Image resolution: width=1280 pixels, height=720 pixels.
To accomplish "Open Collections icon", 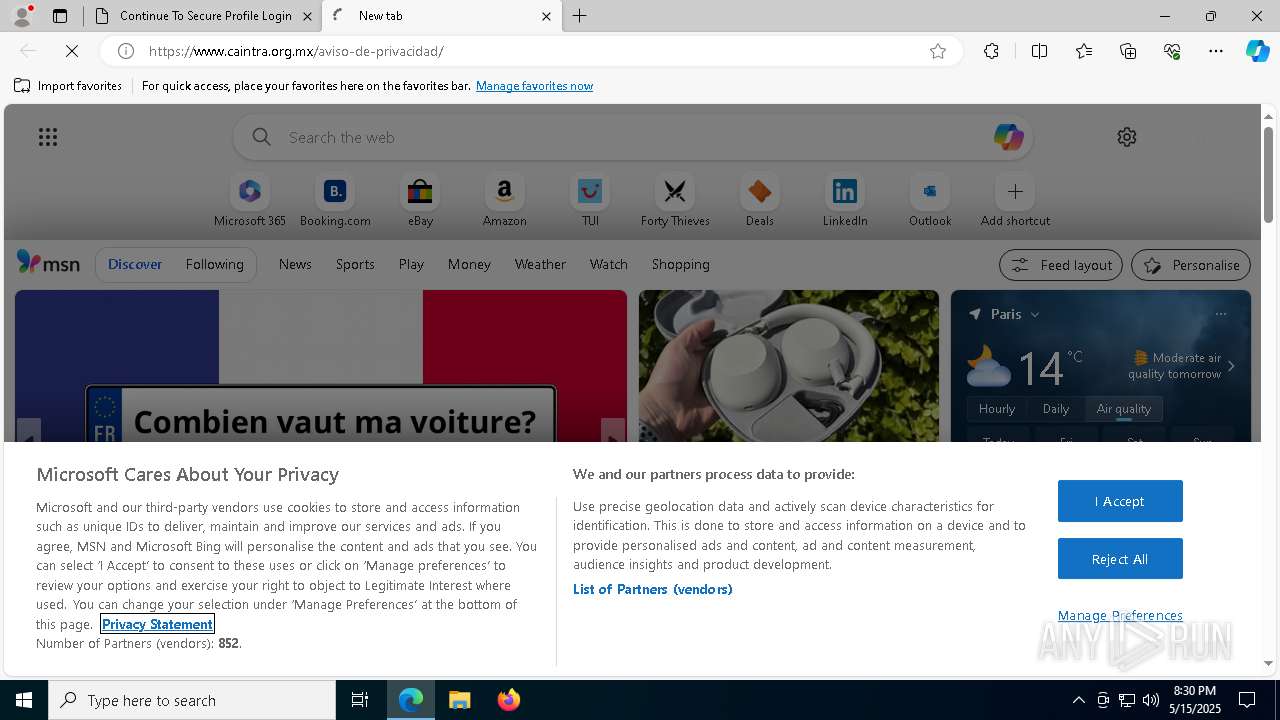I will coord(1128,51).
